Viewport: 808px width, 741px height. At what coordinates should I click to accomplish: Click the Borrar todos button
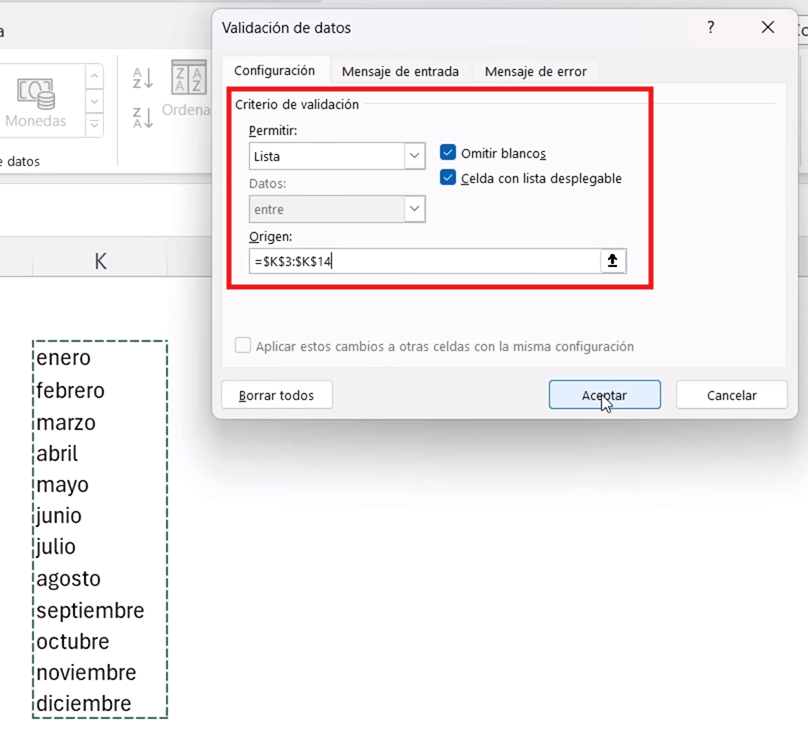coord(277,395)
